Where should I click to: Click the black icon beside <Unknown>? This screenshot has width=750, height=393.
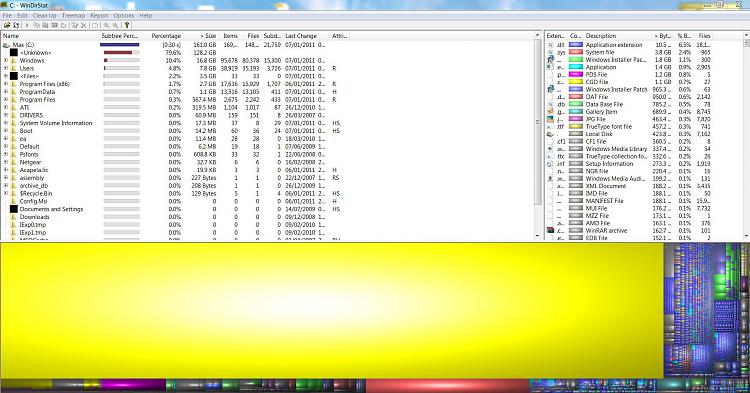point(14,53)
